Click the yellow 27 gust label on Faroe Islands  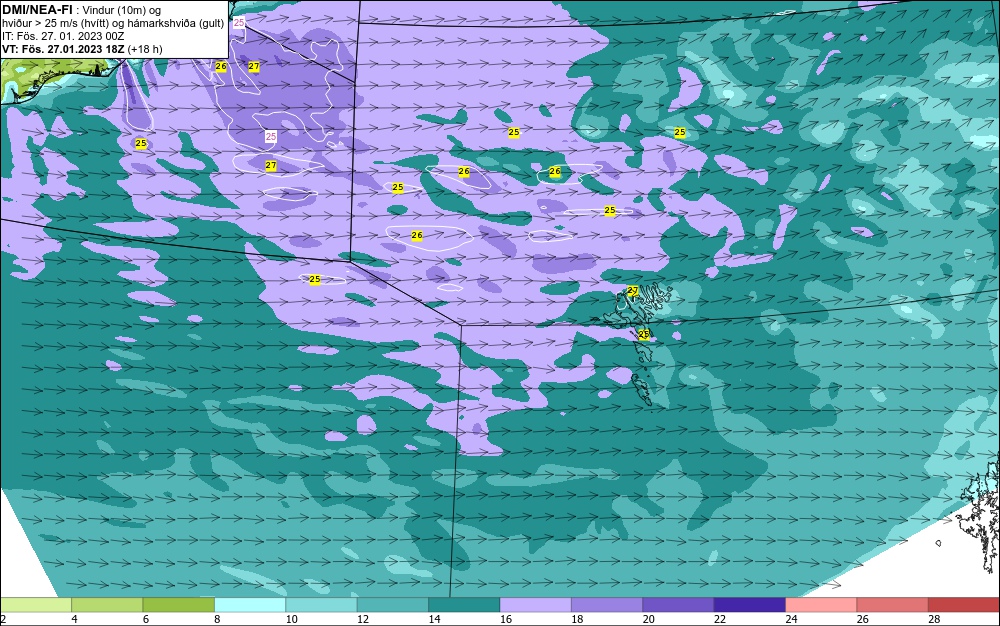coord(633,290)
